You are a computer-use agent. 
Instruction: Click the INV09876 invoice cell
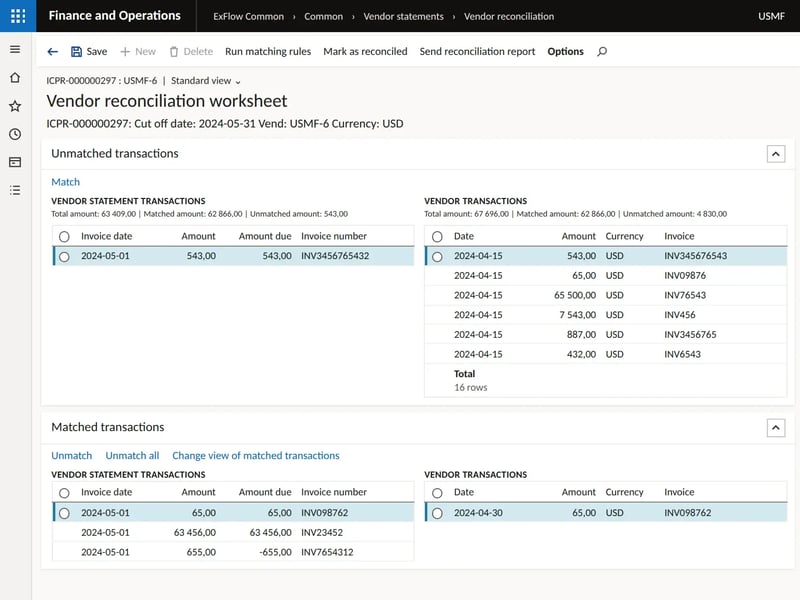pos(685,276)
